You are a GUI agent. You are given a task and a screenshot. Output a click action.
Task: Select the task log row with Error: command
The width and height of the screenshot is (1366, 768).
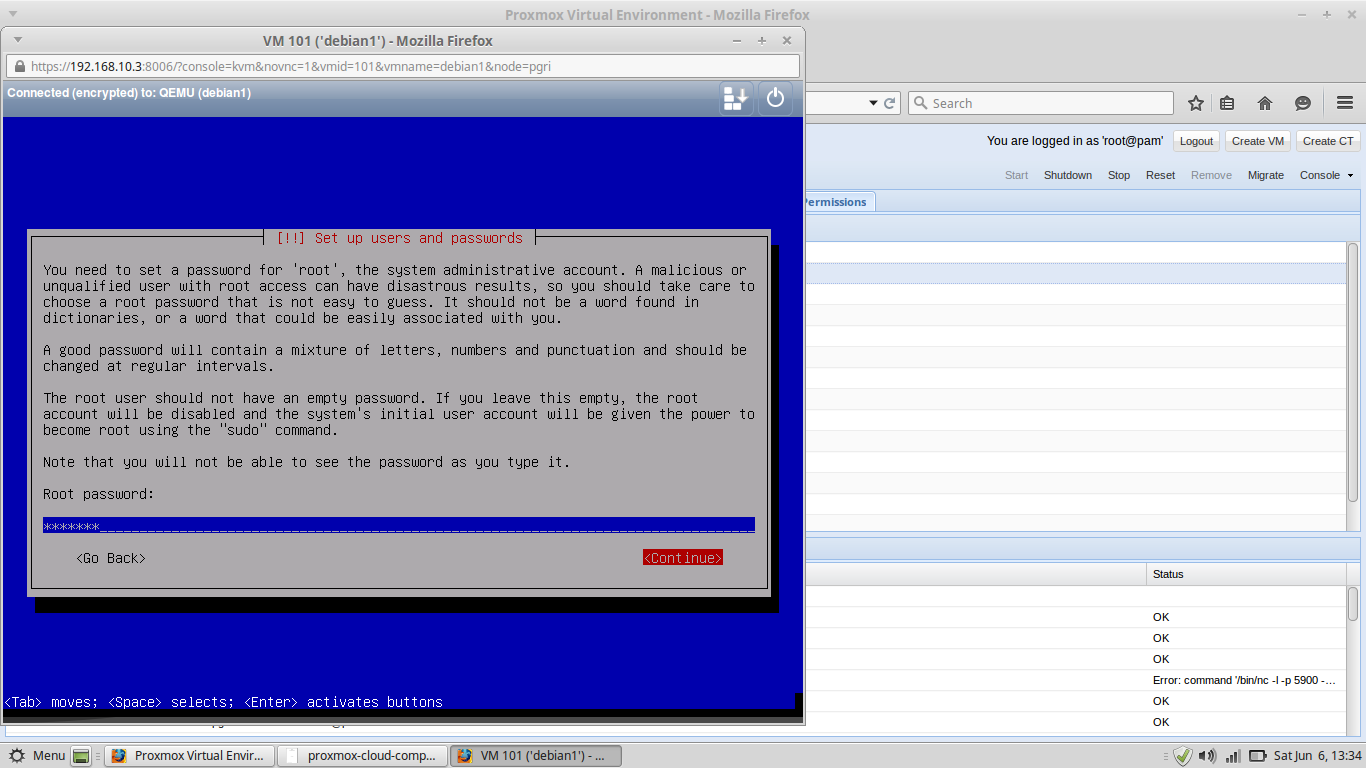coord(1075,680)
